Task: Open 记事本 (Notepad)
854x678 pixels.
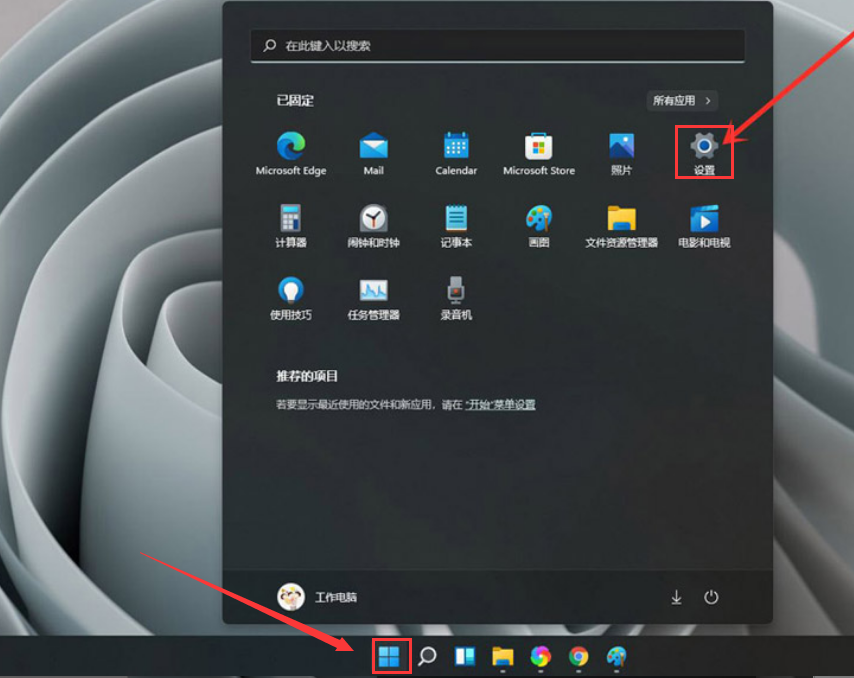Action: [x=455, y=221]
